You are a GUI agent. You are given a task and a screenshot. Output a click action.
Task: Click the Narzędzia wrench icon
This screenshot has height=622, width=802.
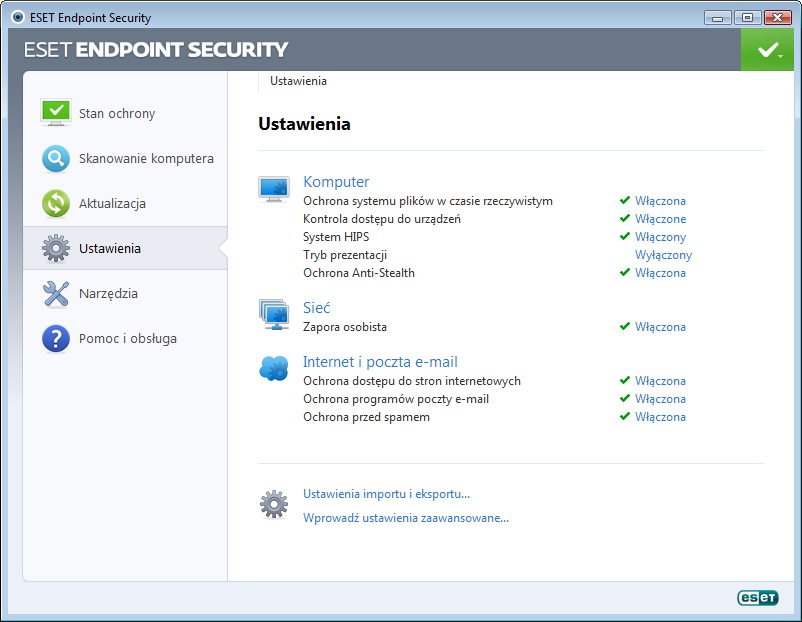[56, 294]
